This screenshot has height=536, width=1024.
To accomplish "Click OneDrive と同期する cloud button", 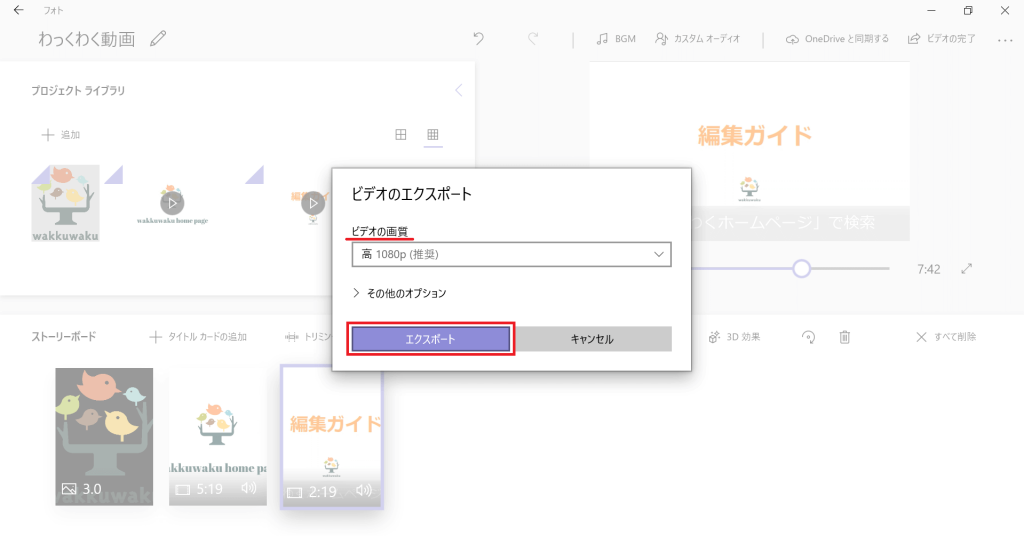I will click(837, 39).
